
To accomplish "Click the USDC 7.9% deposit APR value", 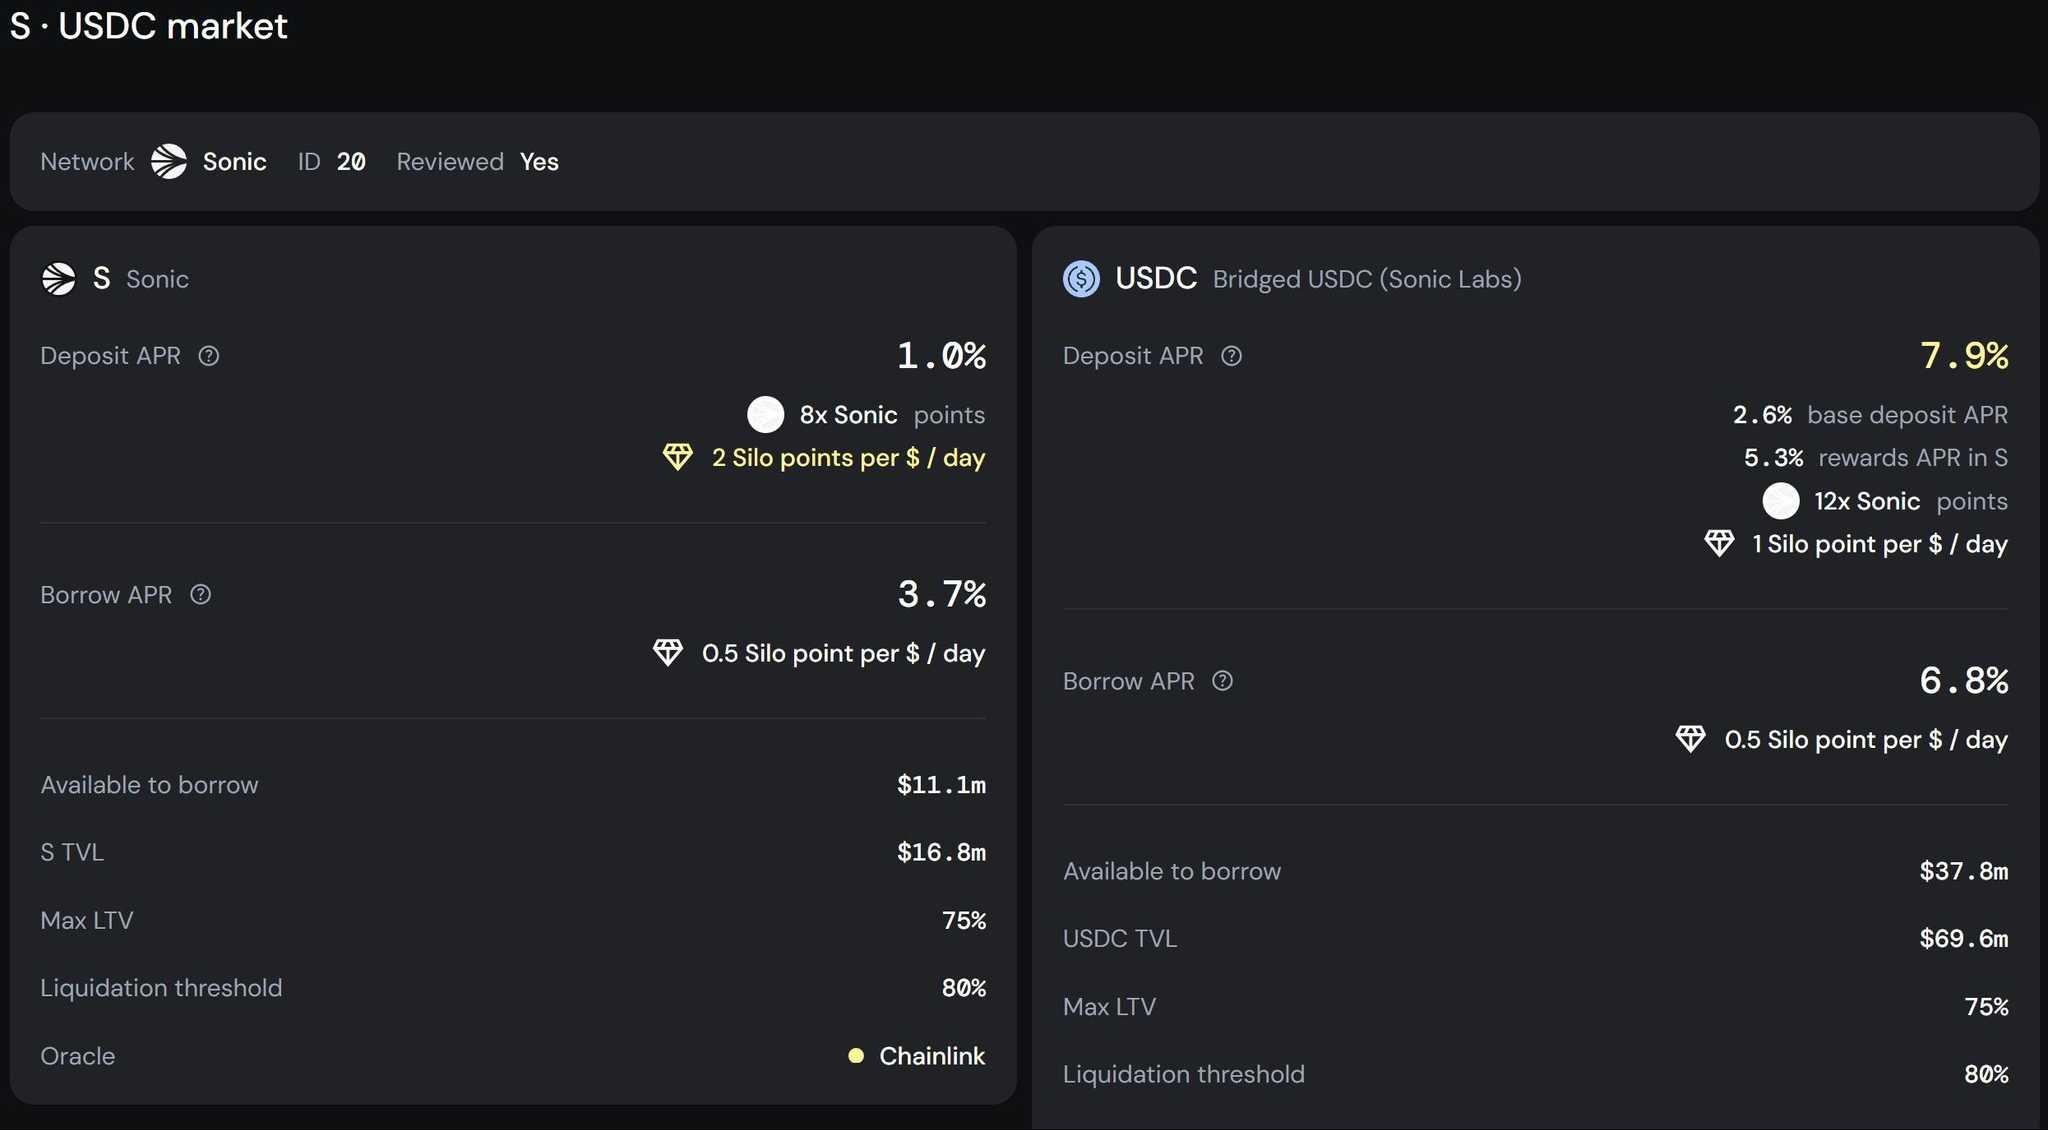I will click(1964, 356).
